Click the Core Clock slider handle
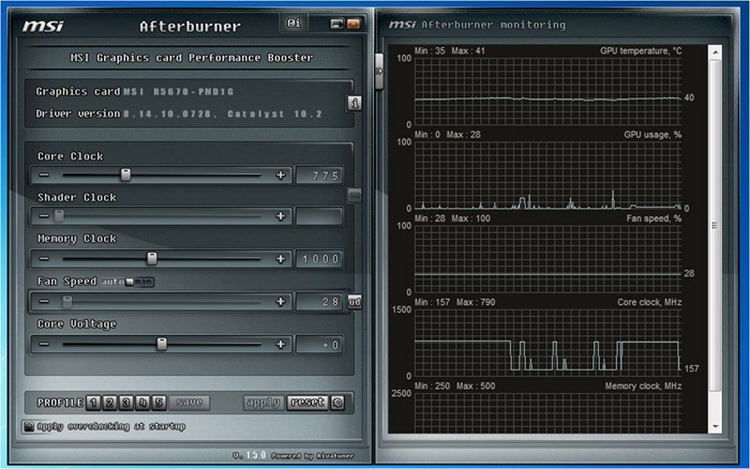Image resolution: width=750 pixels, height=469 pixels. [125, 175]
